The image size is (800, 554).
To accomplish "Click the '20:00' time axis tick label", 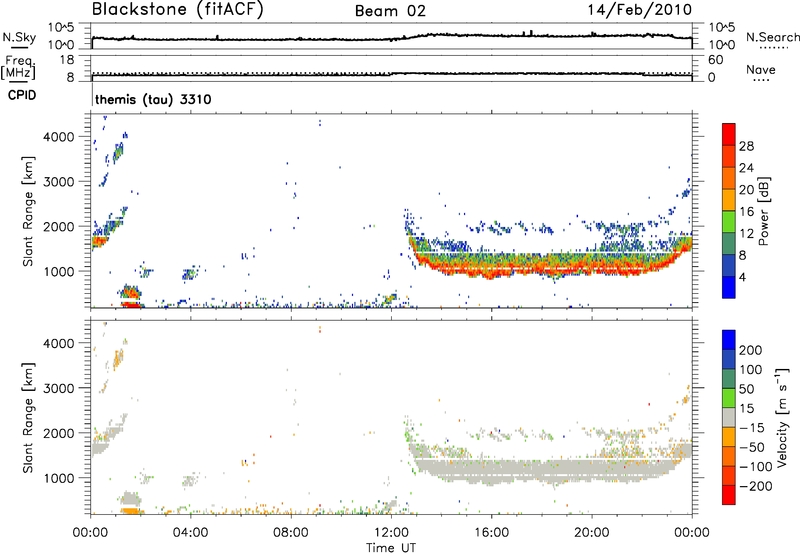I will pos(592,533).
